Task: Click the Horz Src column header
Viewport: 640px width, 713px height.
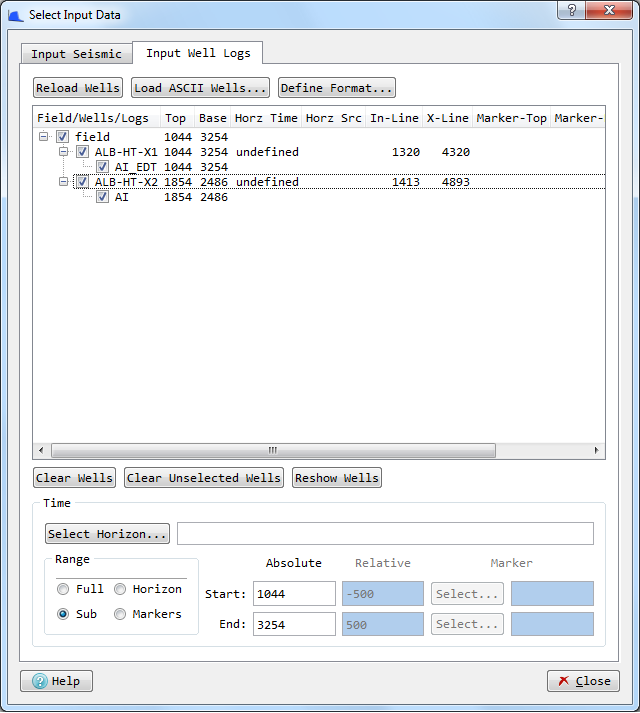Action: pyautogui.click(x=333, y=118)
